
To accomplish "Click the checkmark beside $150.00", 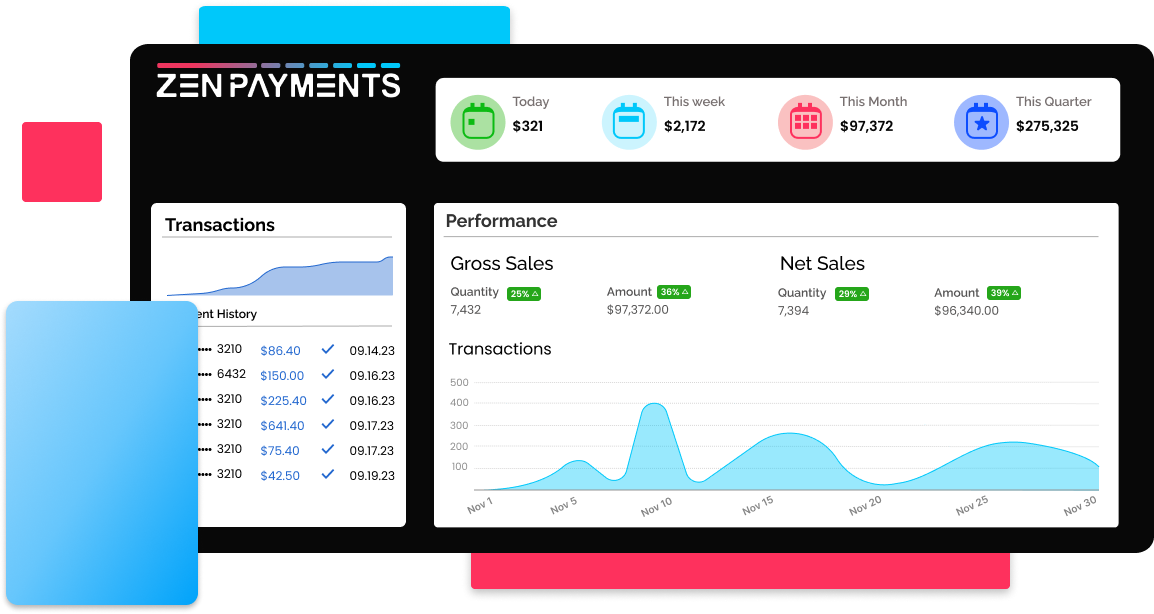I will pyautogui.click(x=328, y=375).
